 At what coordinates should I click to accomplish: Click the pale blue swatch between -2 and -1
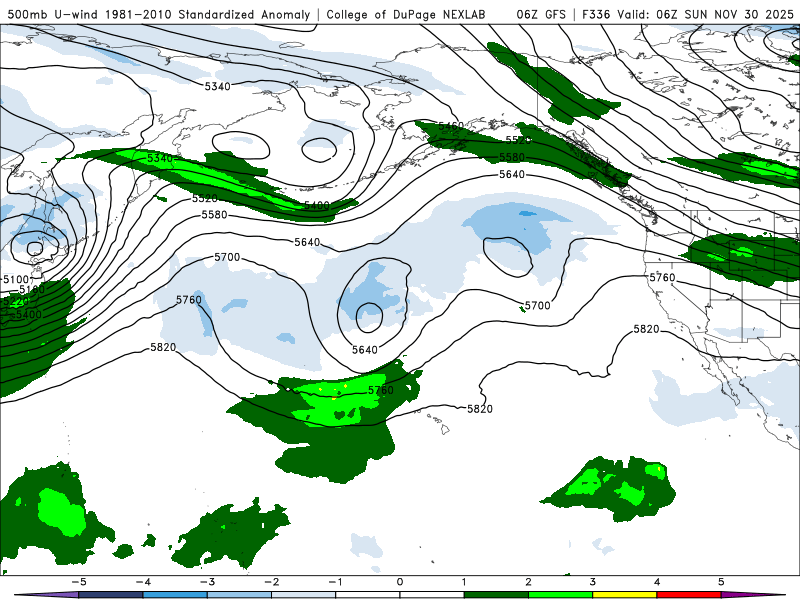[304, 595]
